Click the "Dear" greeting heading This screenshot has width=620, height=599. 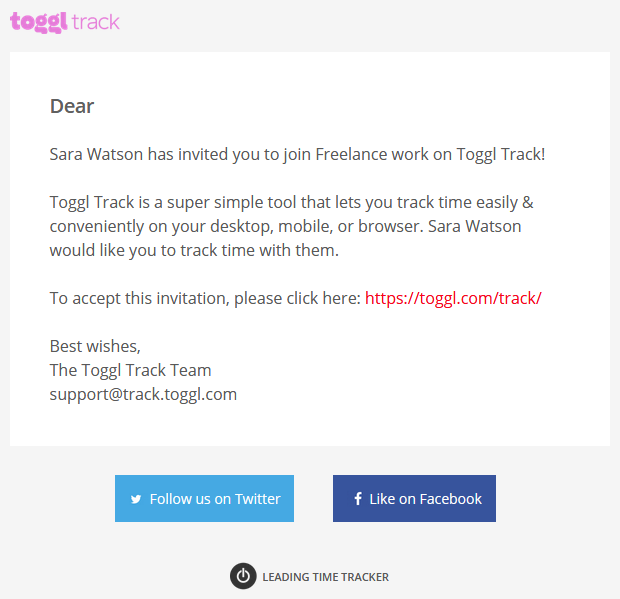click(x=72, y=106)
